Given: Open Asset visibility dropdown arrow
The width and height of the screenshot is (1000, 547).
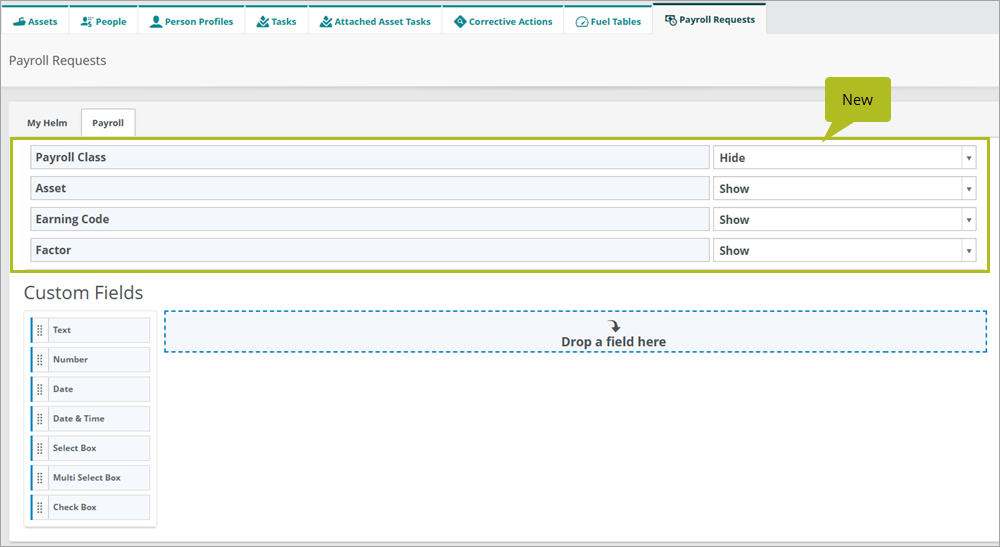Looking at the screenshot, I should pos(968,189).
